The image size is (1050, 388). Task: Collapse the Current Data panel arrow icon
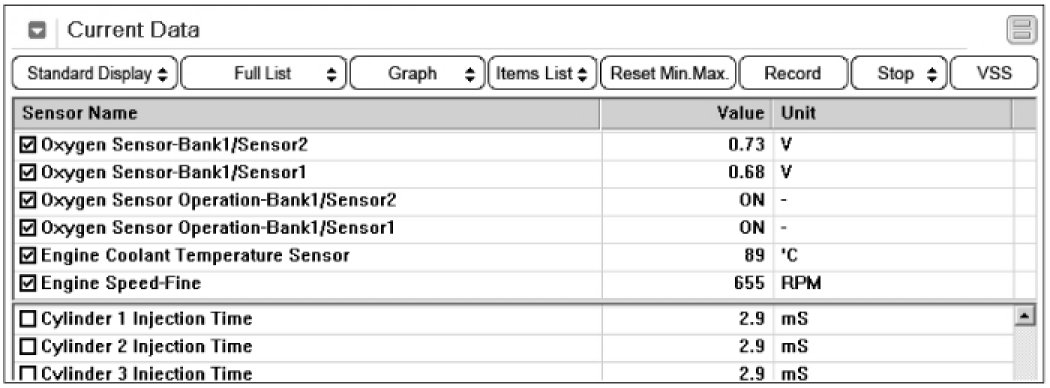pos(39,31)
